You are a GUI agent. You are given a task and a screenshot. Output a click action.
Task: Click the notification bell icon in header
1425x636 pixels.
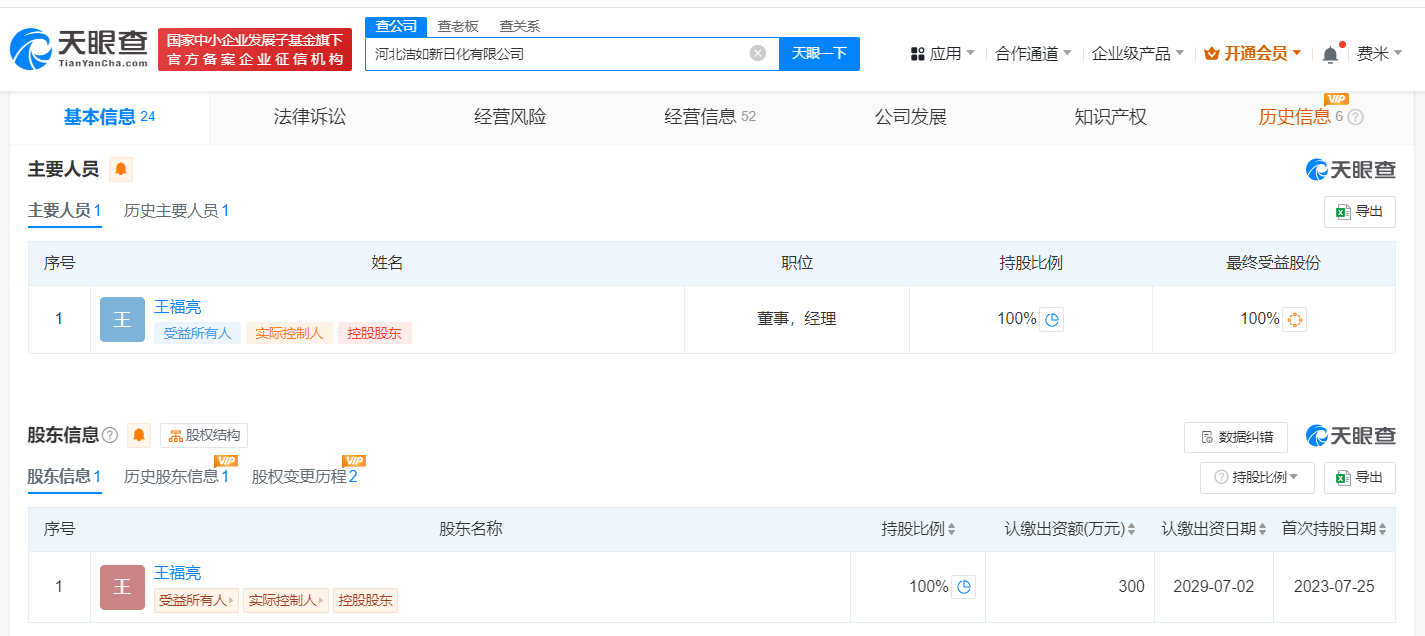1330,54
